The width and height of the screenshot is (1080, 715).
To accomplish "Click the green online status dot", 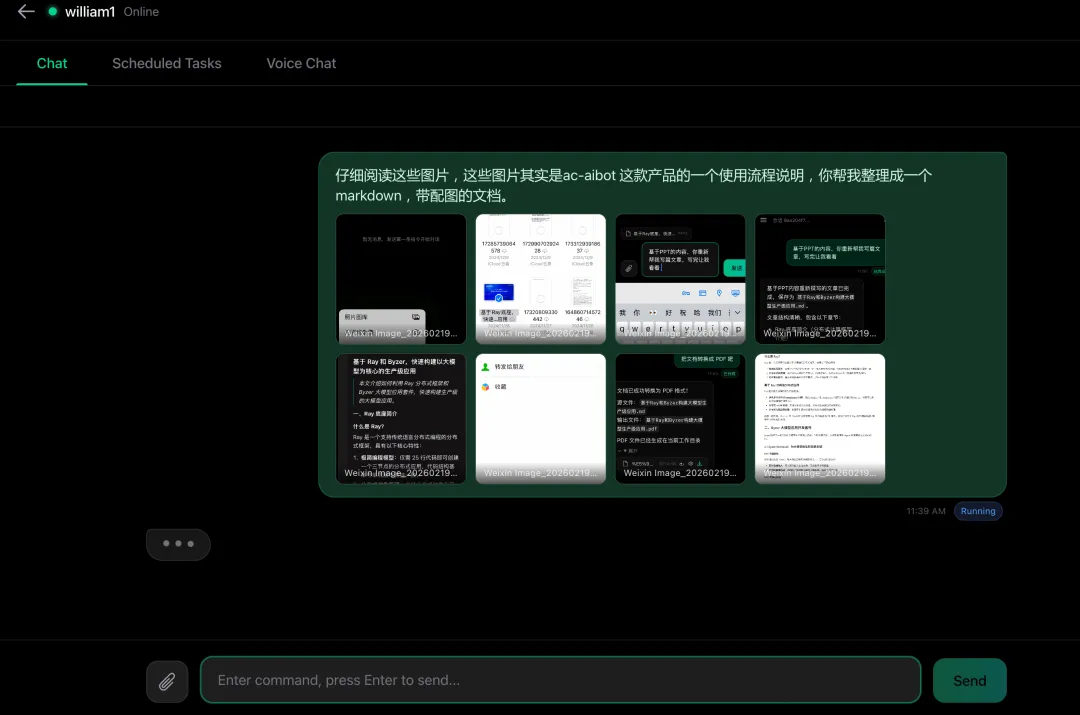I will click(x=52, y=11).
